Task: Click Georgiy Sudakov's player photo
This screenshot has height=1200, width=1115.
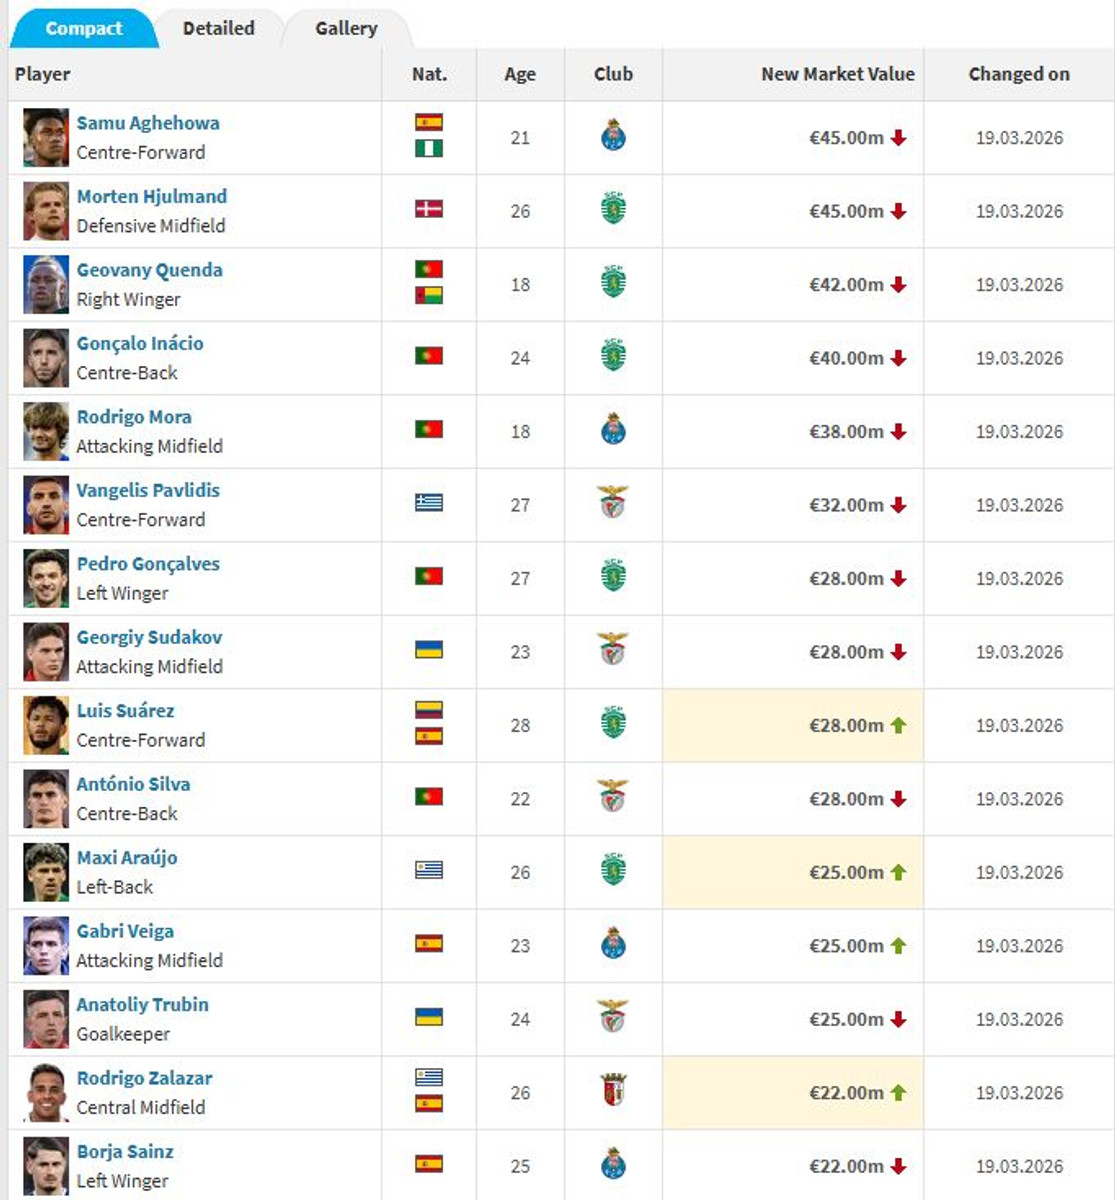Action: click(x=46, y=652)
